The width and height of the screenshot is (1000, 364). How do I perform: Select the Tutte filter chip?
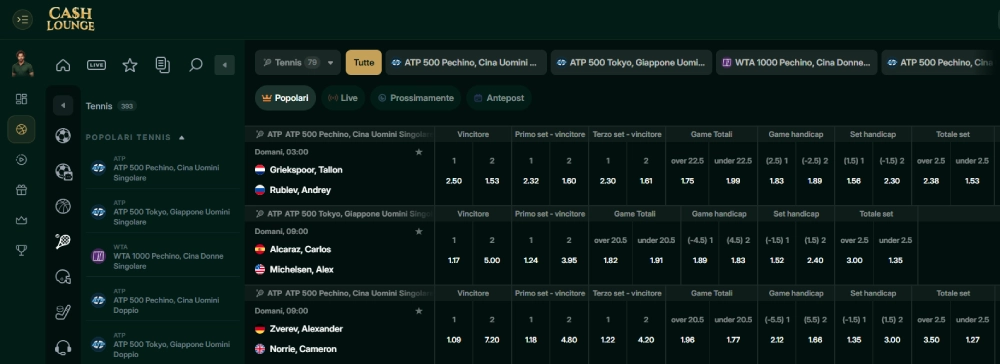tap(364, 62)
